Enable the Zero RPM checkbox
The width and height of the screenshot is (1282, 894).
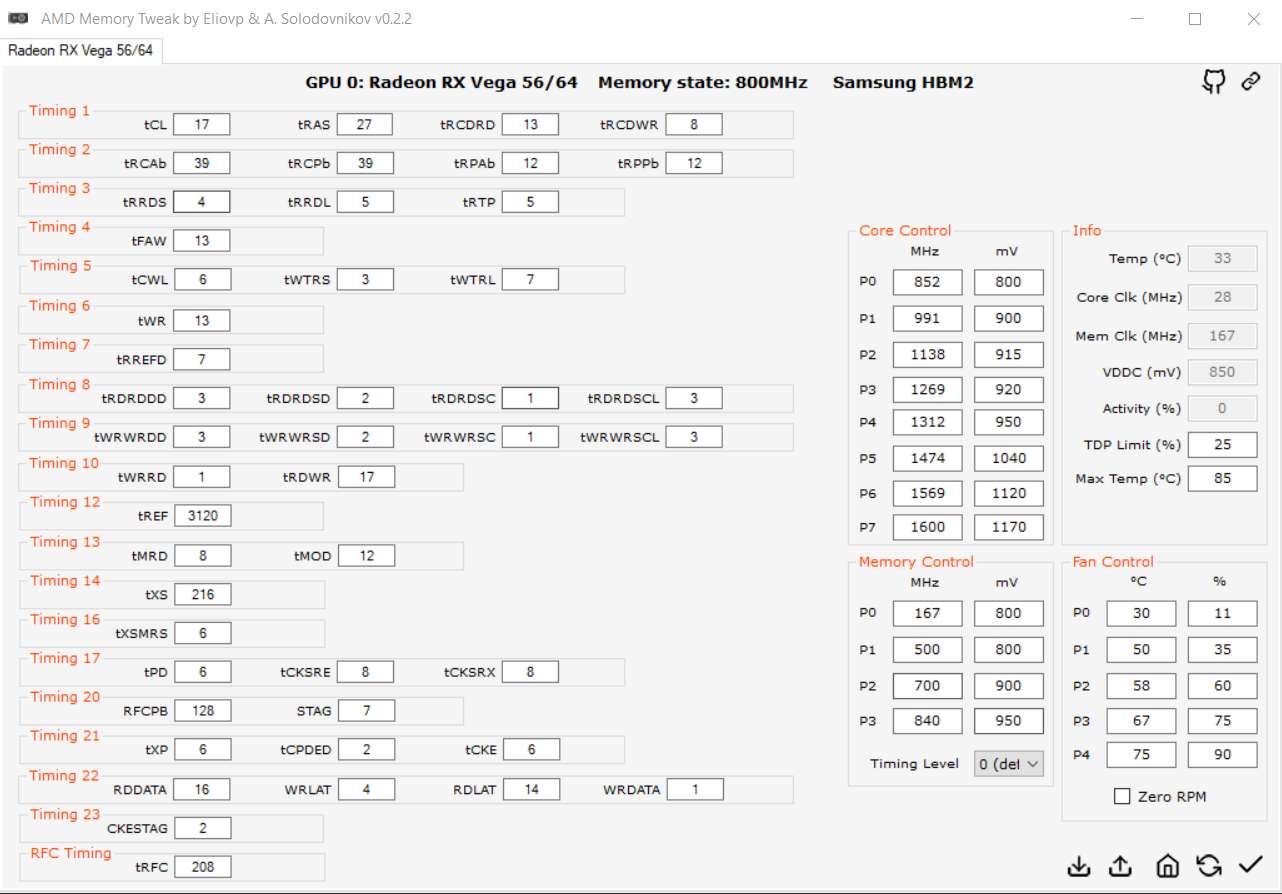point(1122,797)
